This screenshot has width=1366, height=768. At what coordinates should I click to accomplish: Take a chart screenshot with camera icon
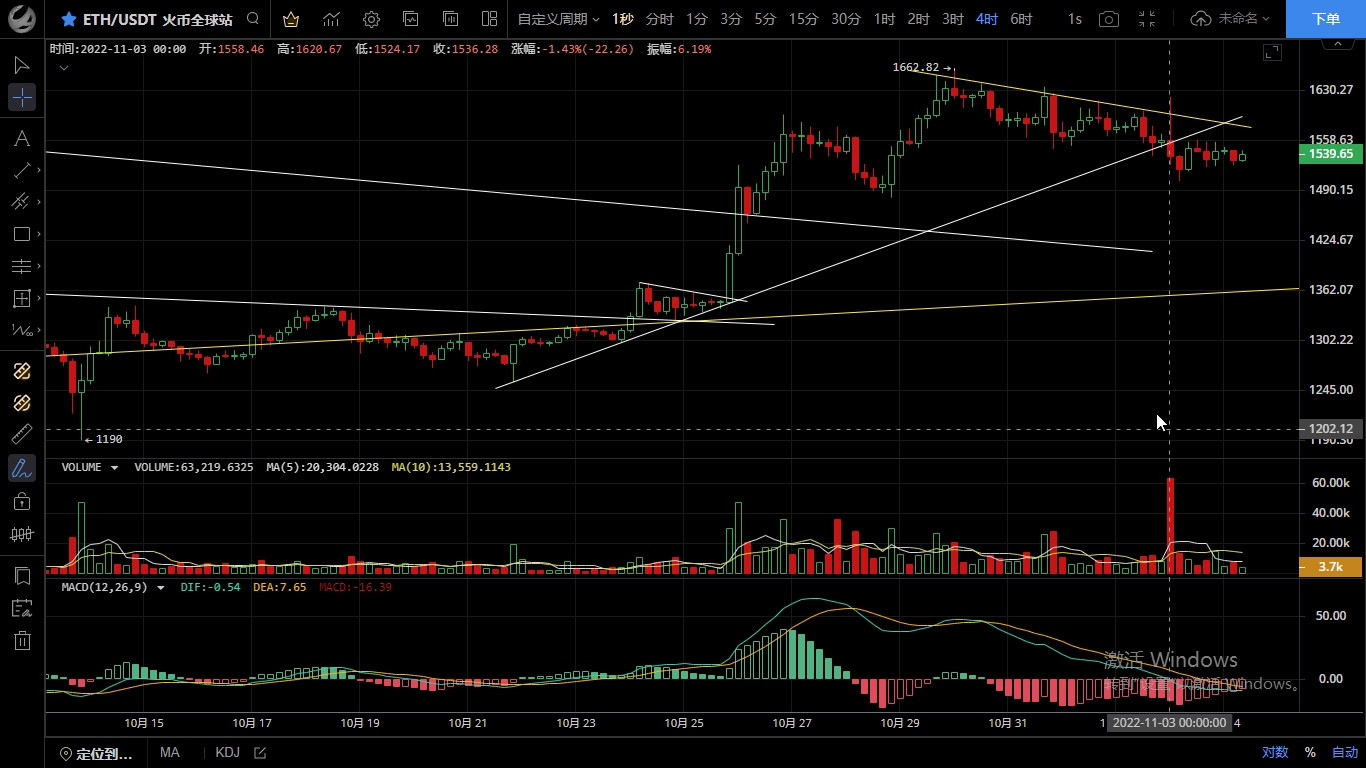[1108, 19]
